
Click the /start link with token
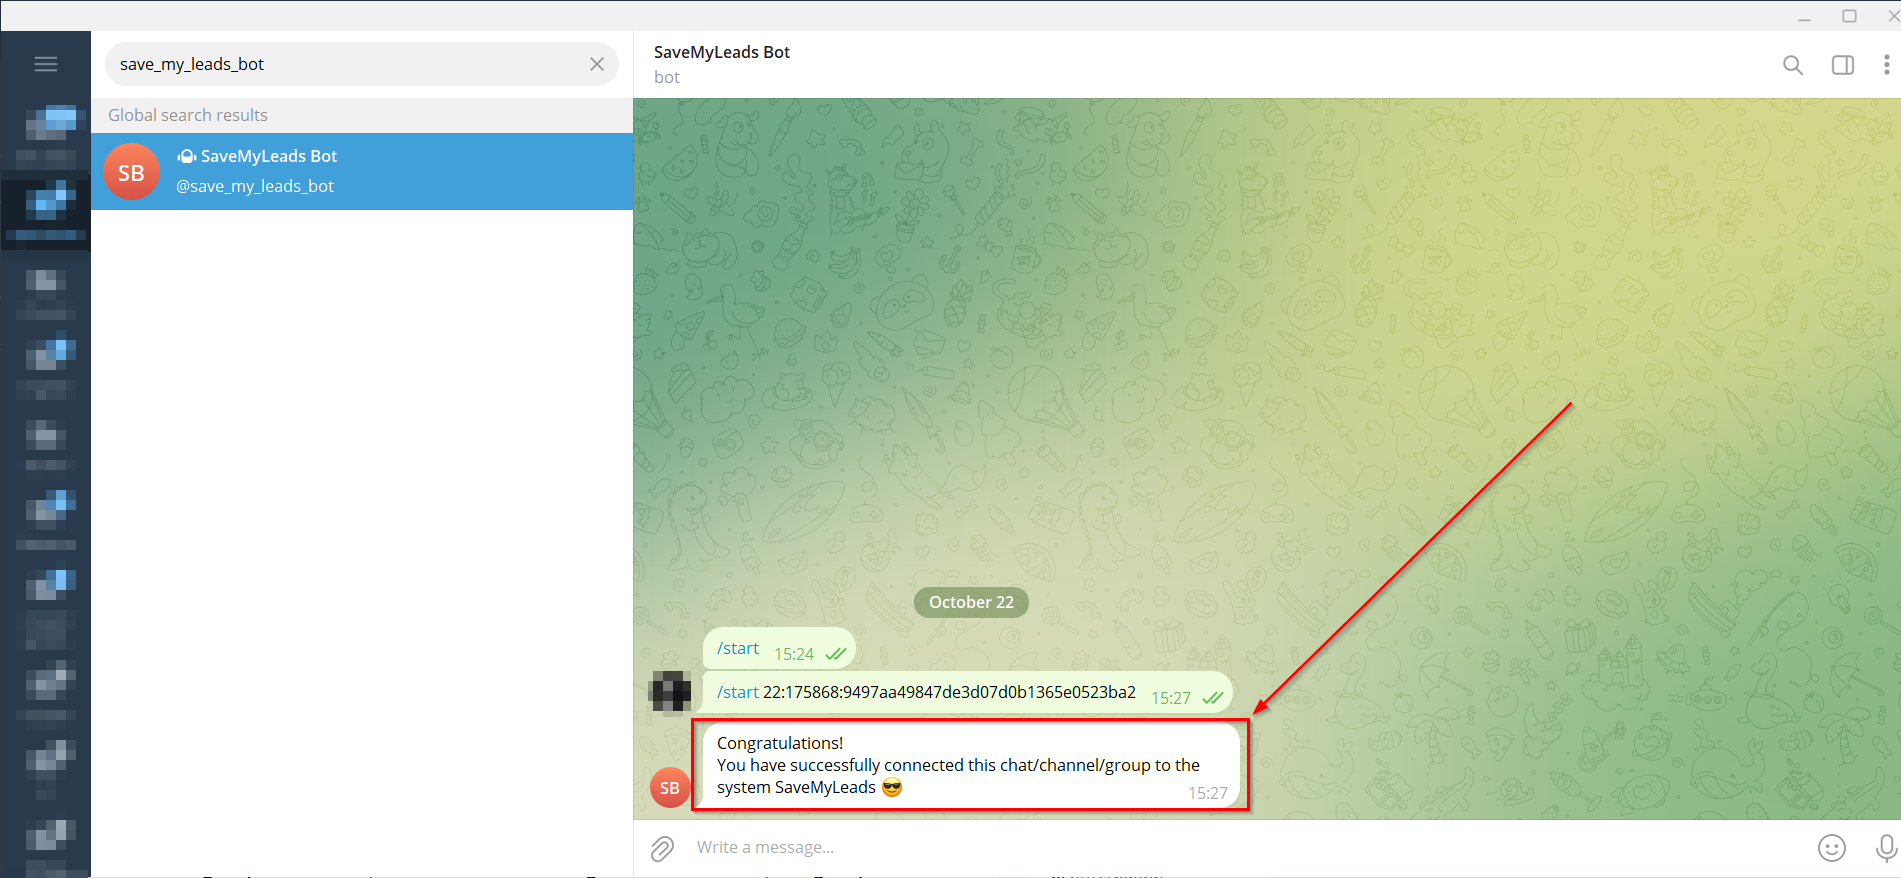738,692
